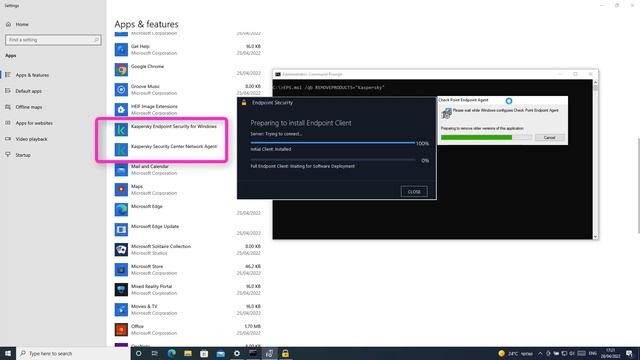Viewport: 640px width, 360px height.
Task: Open Apps for websites in sidebar
Action: coord(34,123)
